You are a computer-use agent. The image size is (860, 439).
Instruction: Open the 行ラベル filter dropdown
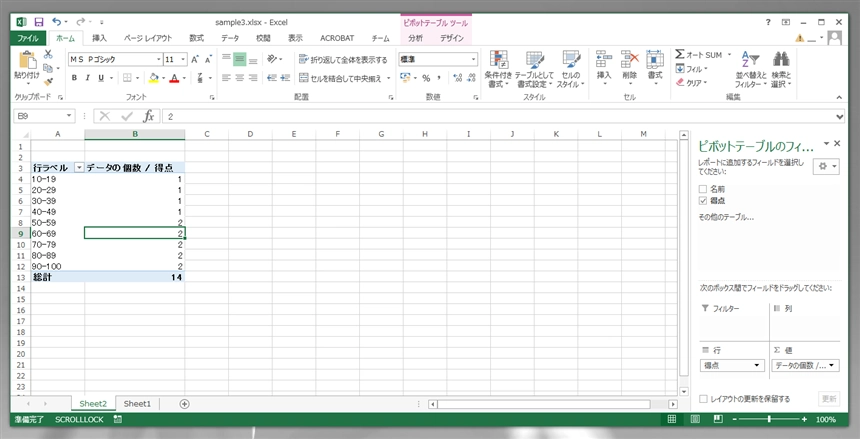point(79,167)
